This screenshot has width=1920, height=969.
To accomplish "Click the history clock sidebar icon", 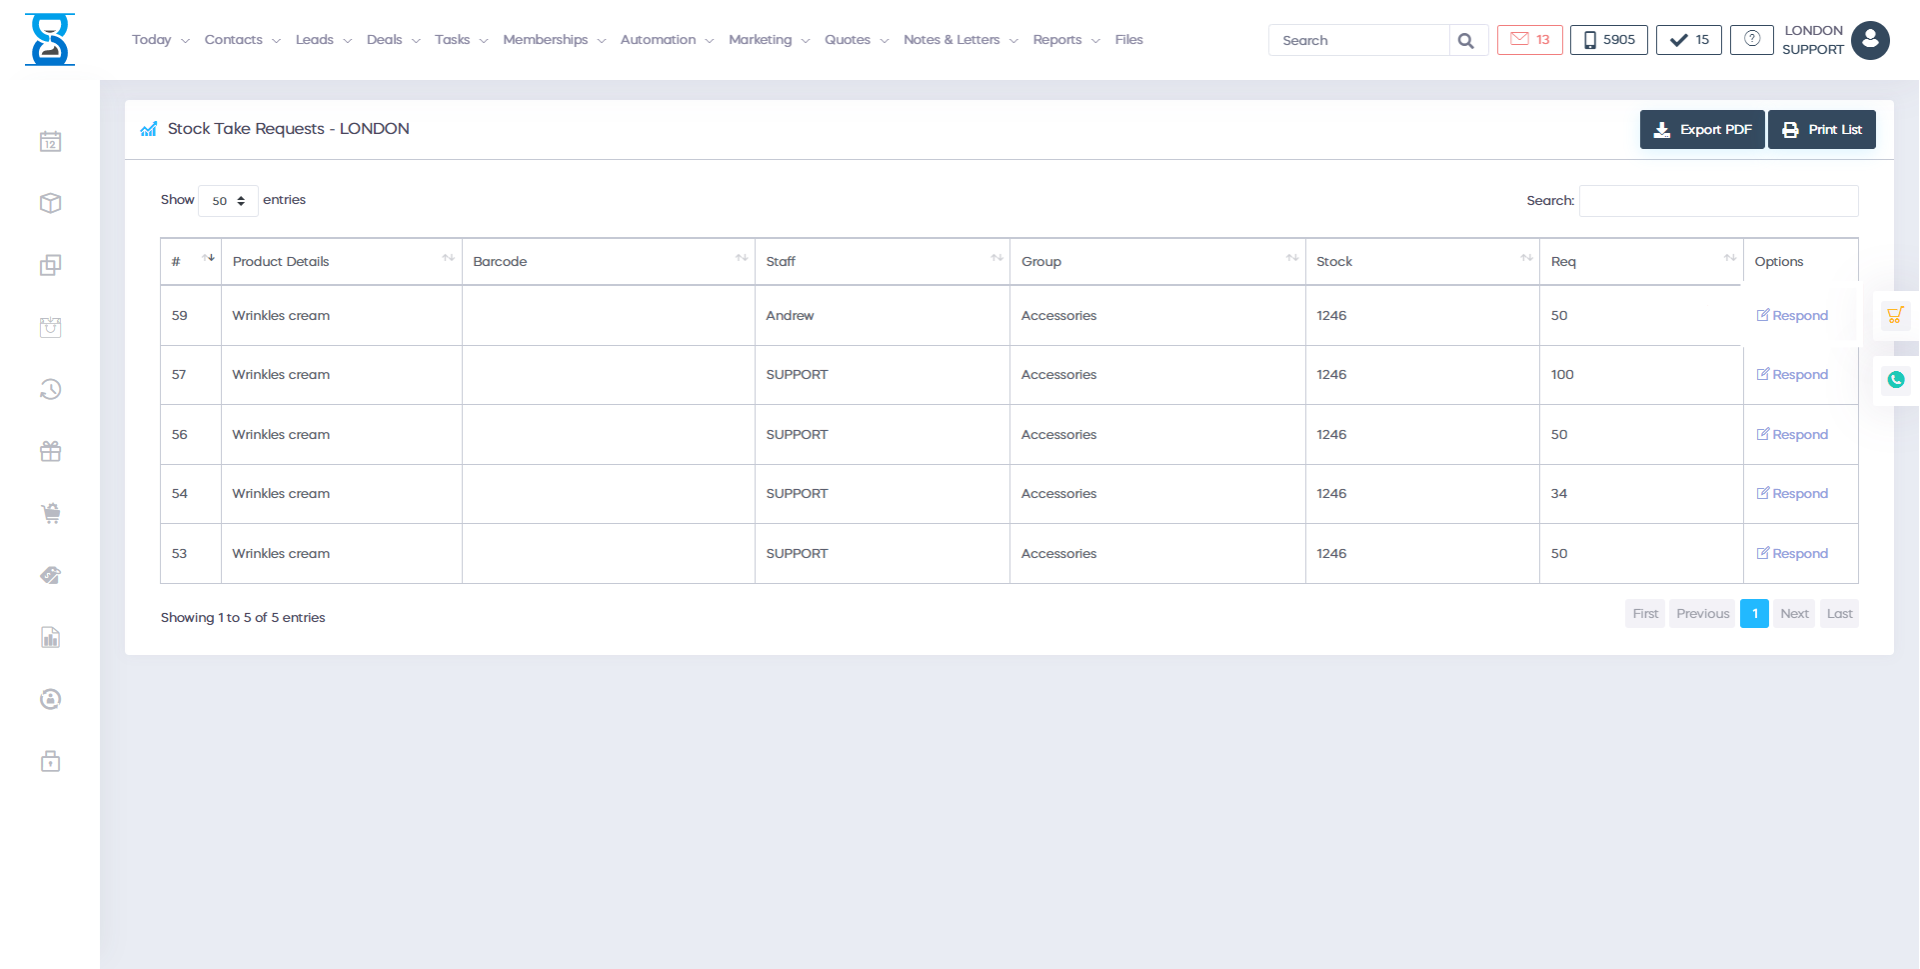I will click(x=50, y=390).
